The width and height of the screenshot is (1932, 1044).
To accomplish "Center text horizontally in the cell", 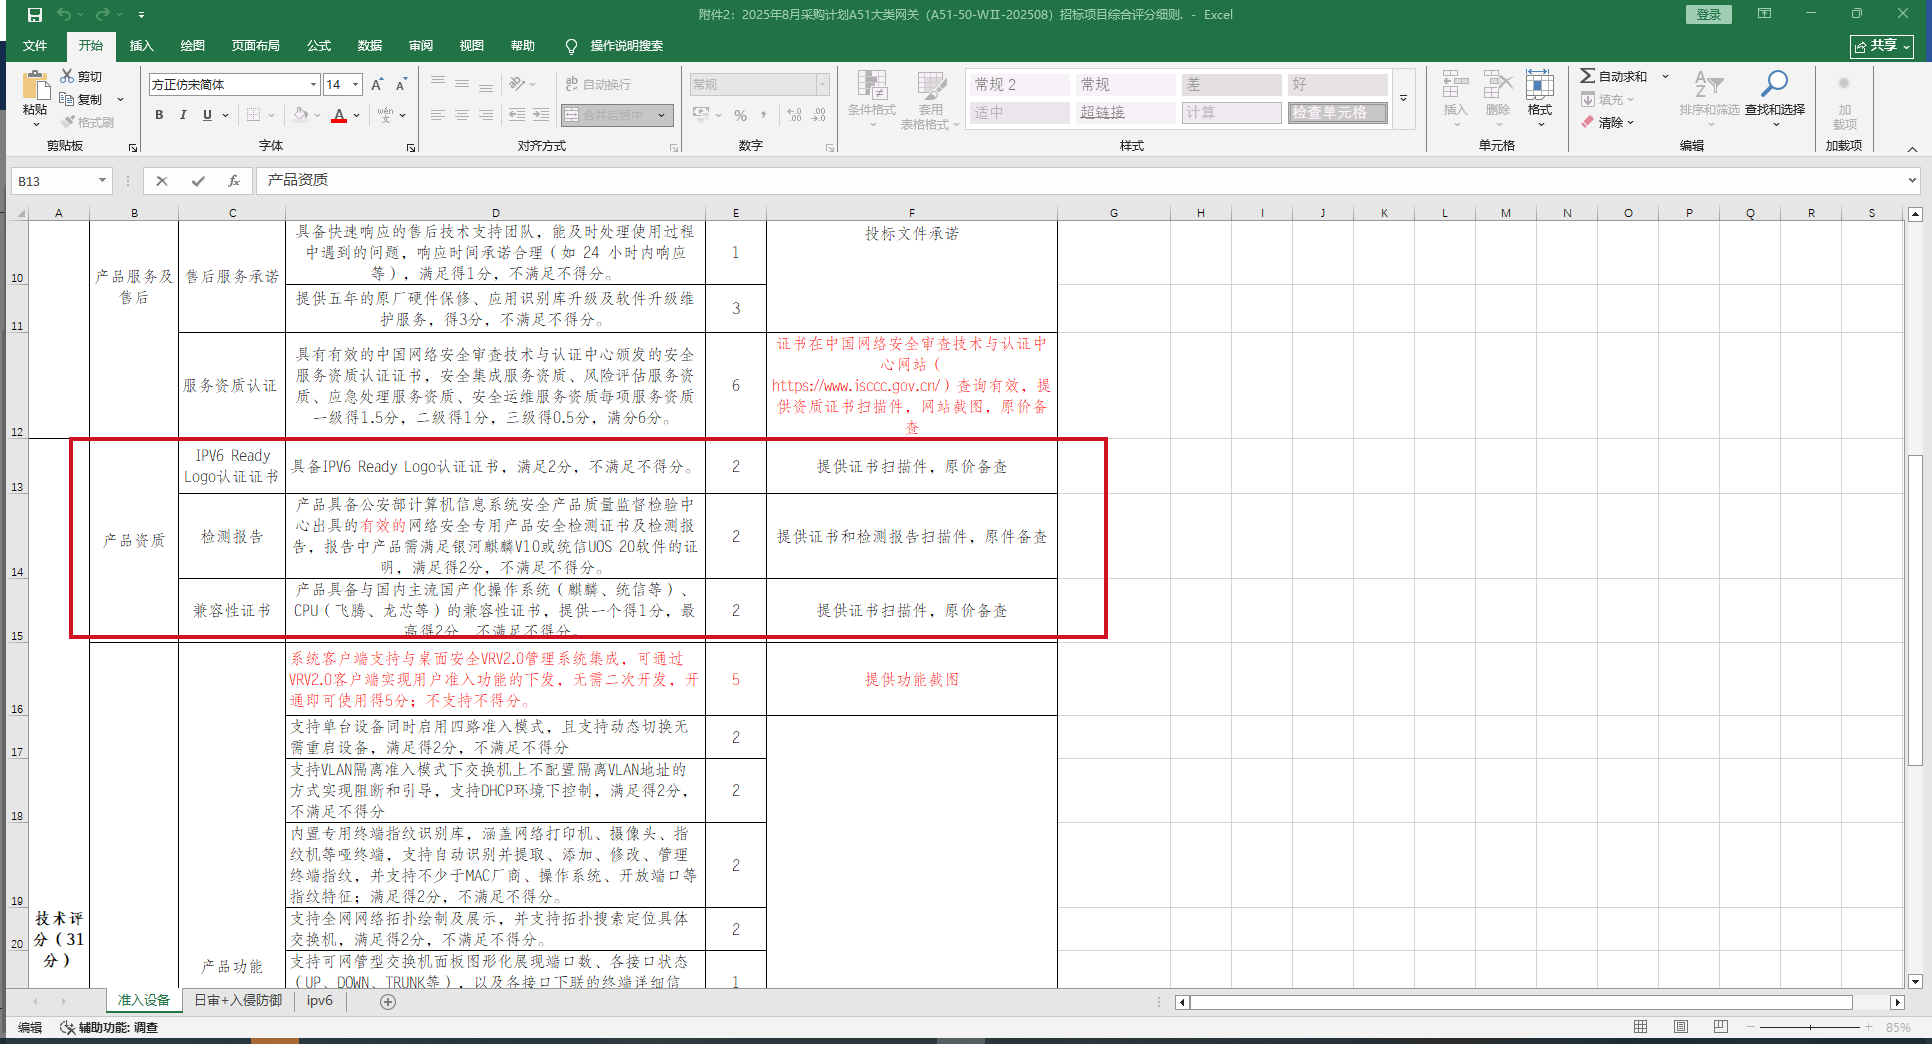I will [462, 115].
